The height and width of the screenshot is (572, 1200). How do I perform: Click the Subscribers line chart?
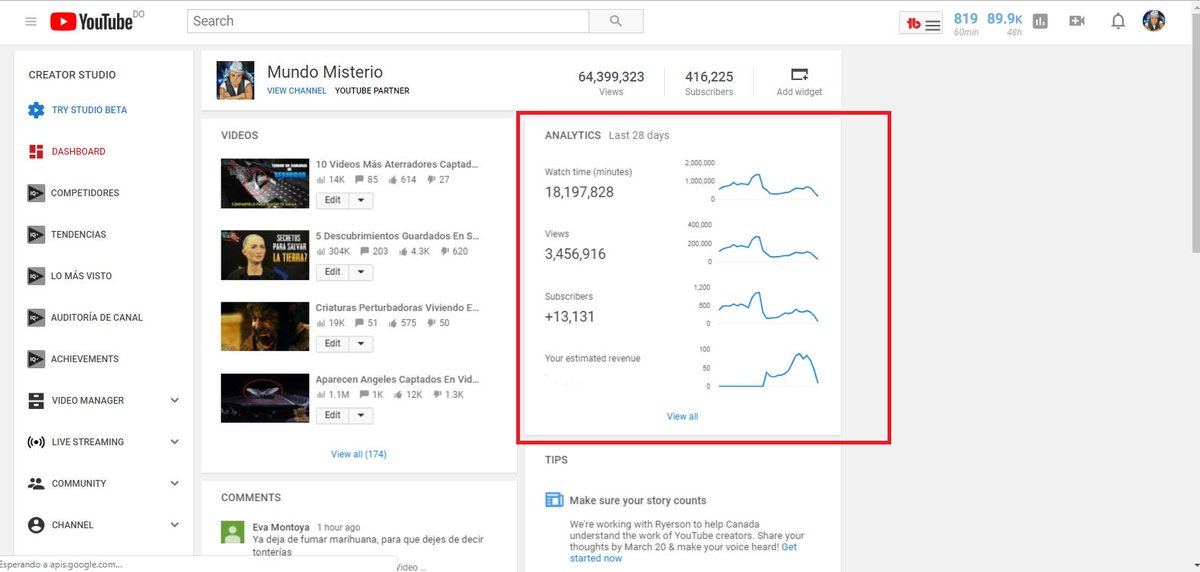tap(768, 307)
